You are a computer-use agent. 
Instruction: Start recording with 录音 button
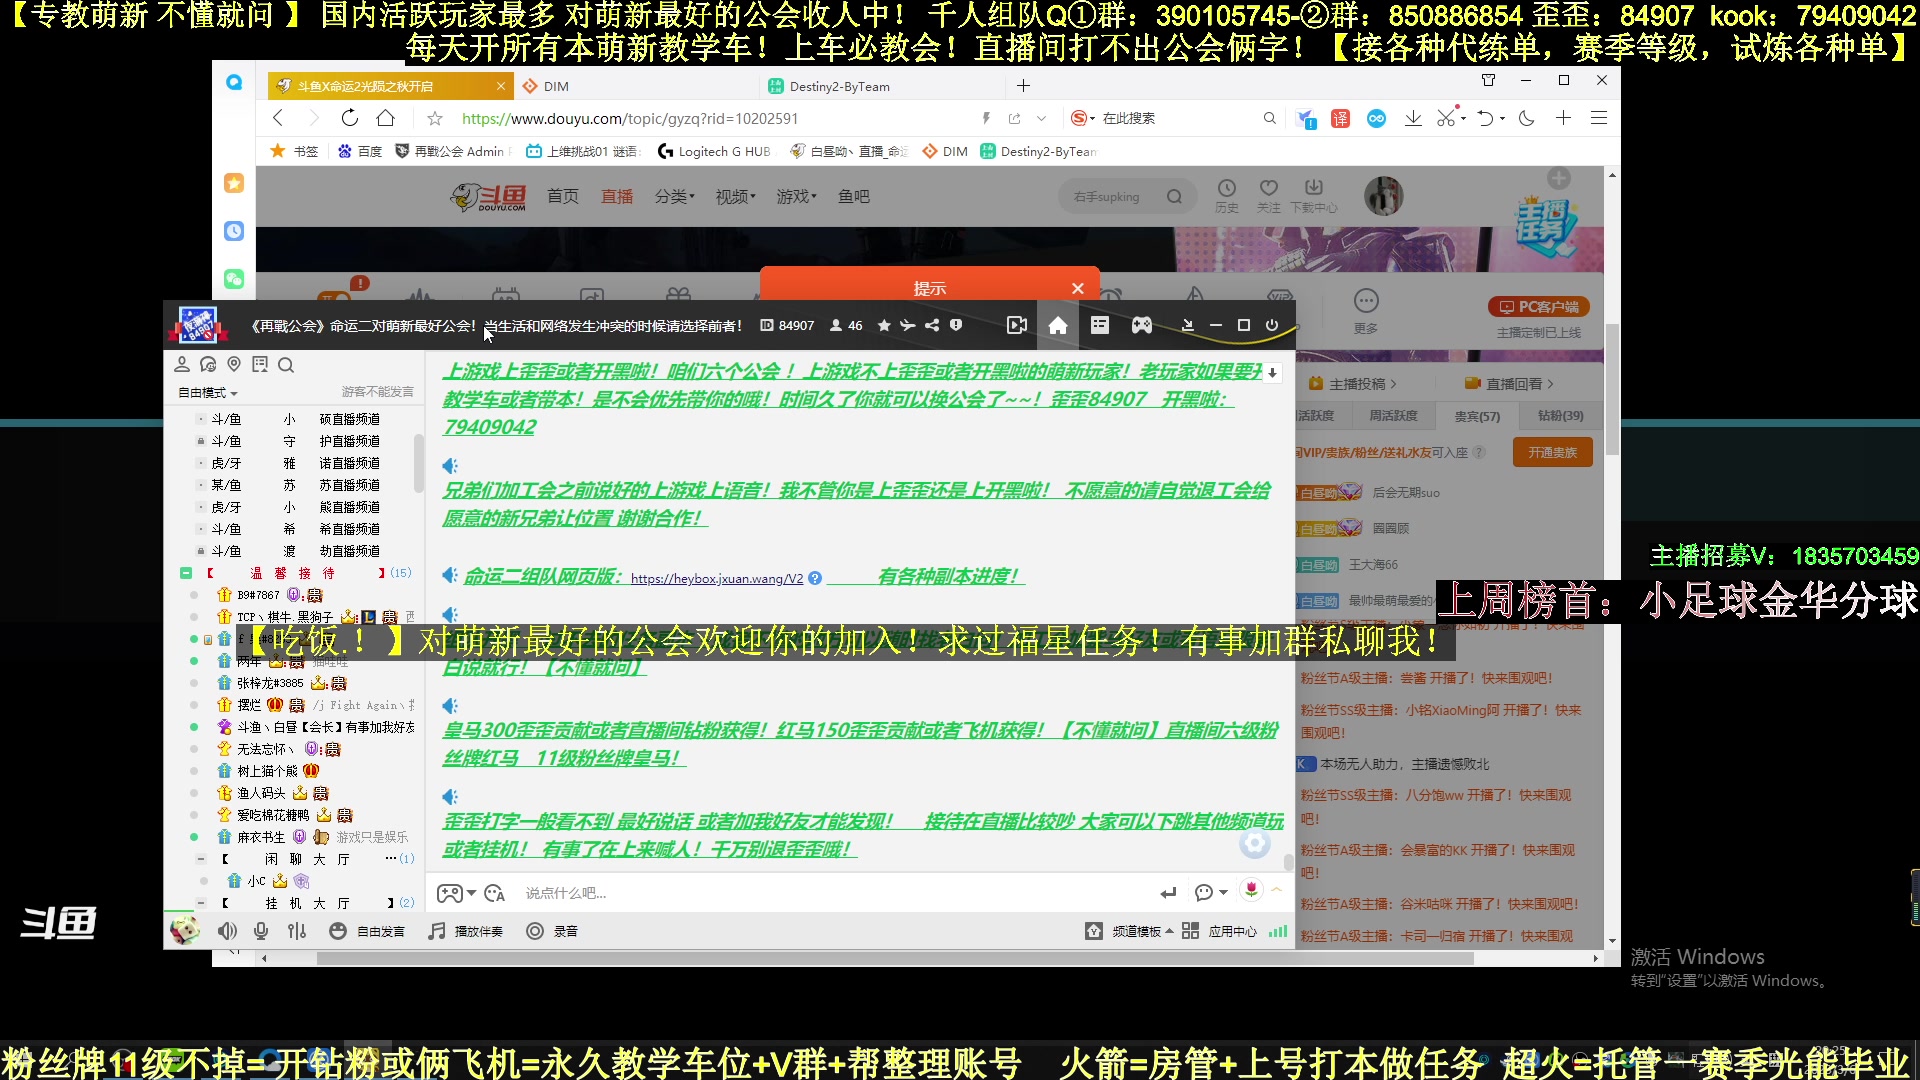click(552, 931)
